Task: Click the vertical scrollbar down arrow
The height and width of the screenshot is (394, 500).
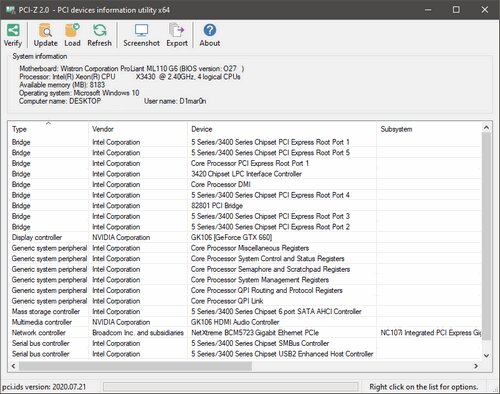Action: click(x=486, y=355)
